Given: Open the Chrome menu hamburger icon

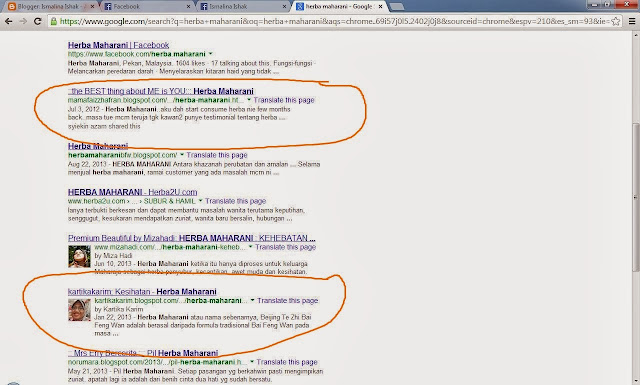Looking at the screenshot, I should click(631, 21).
